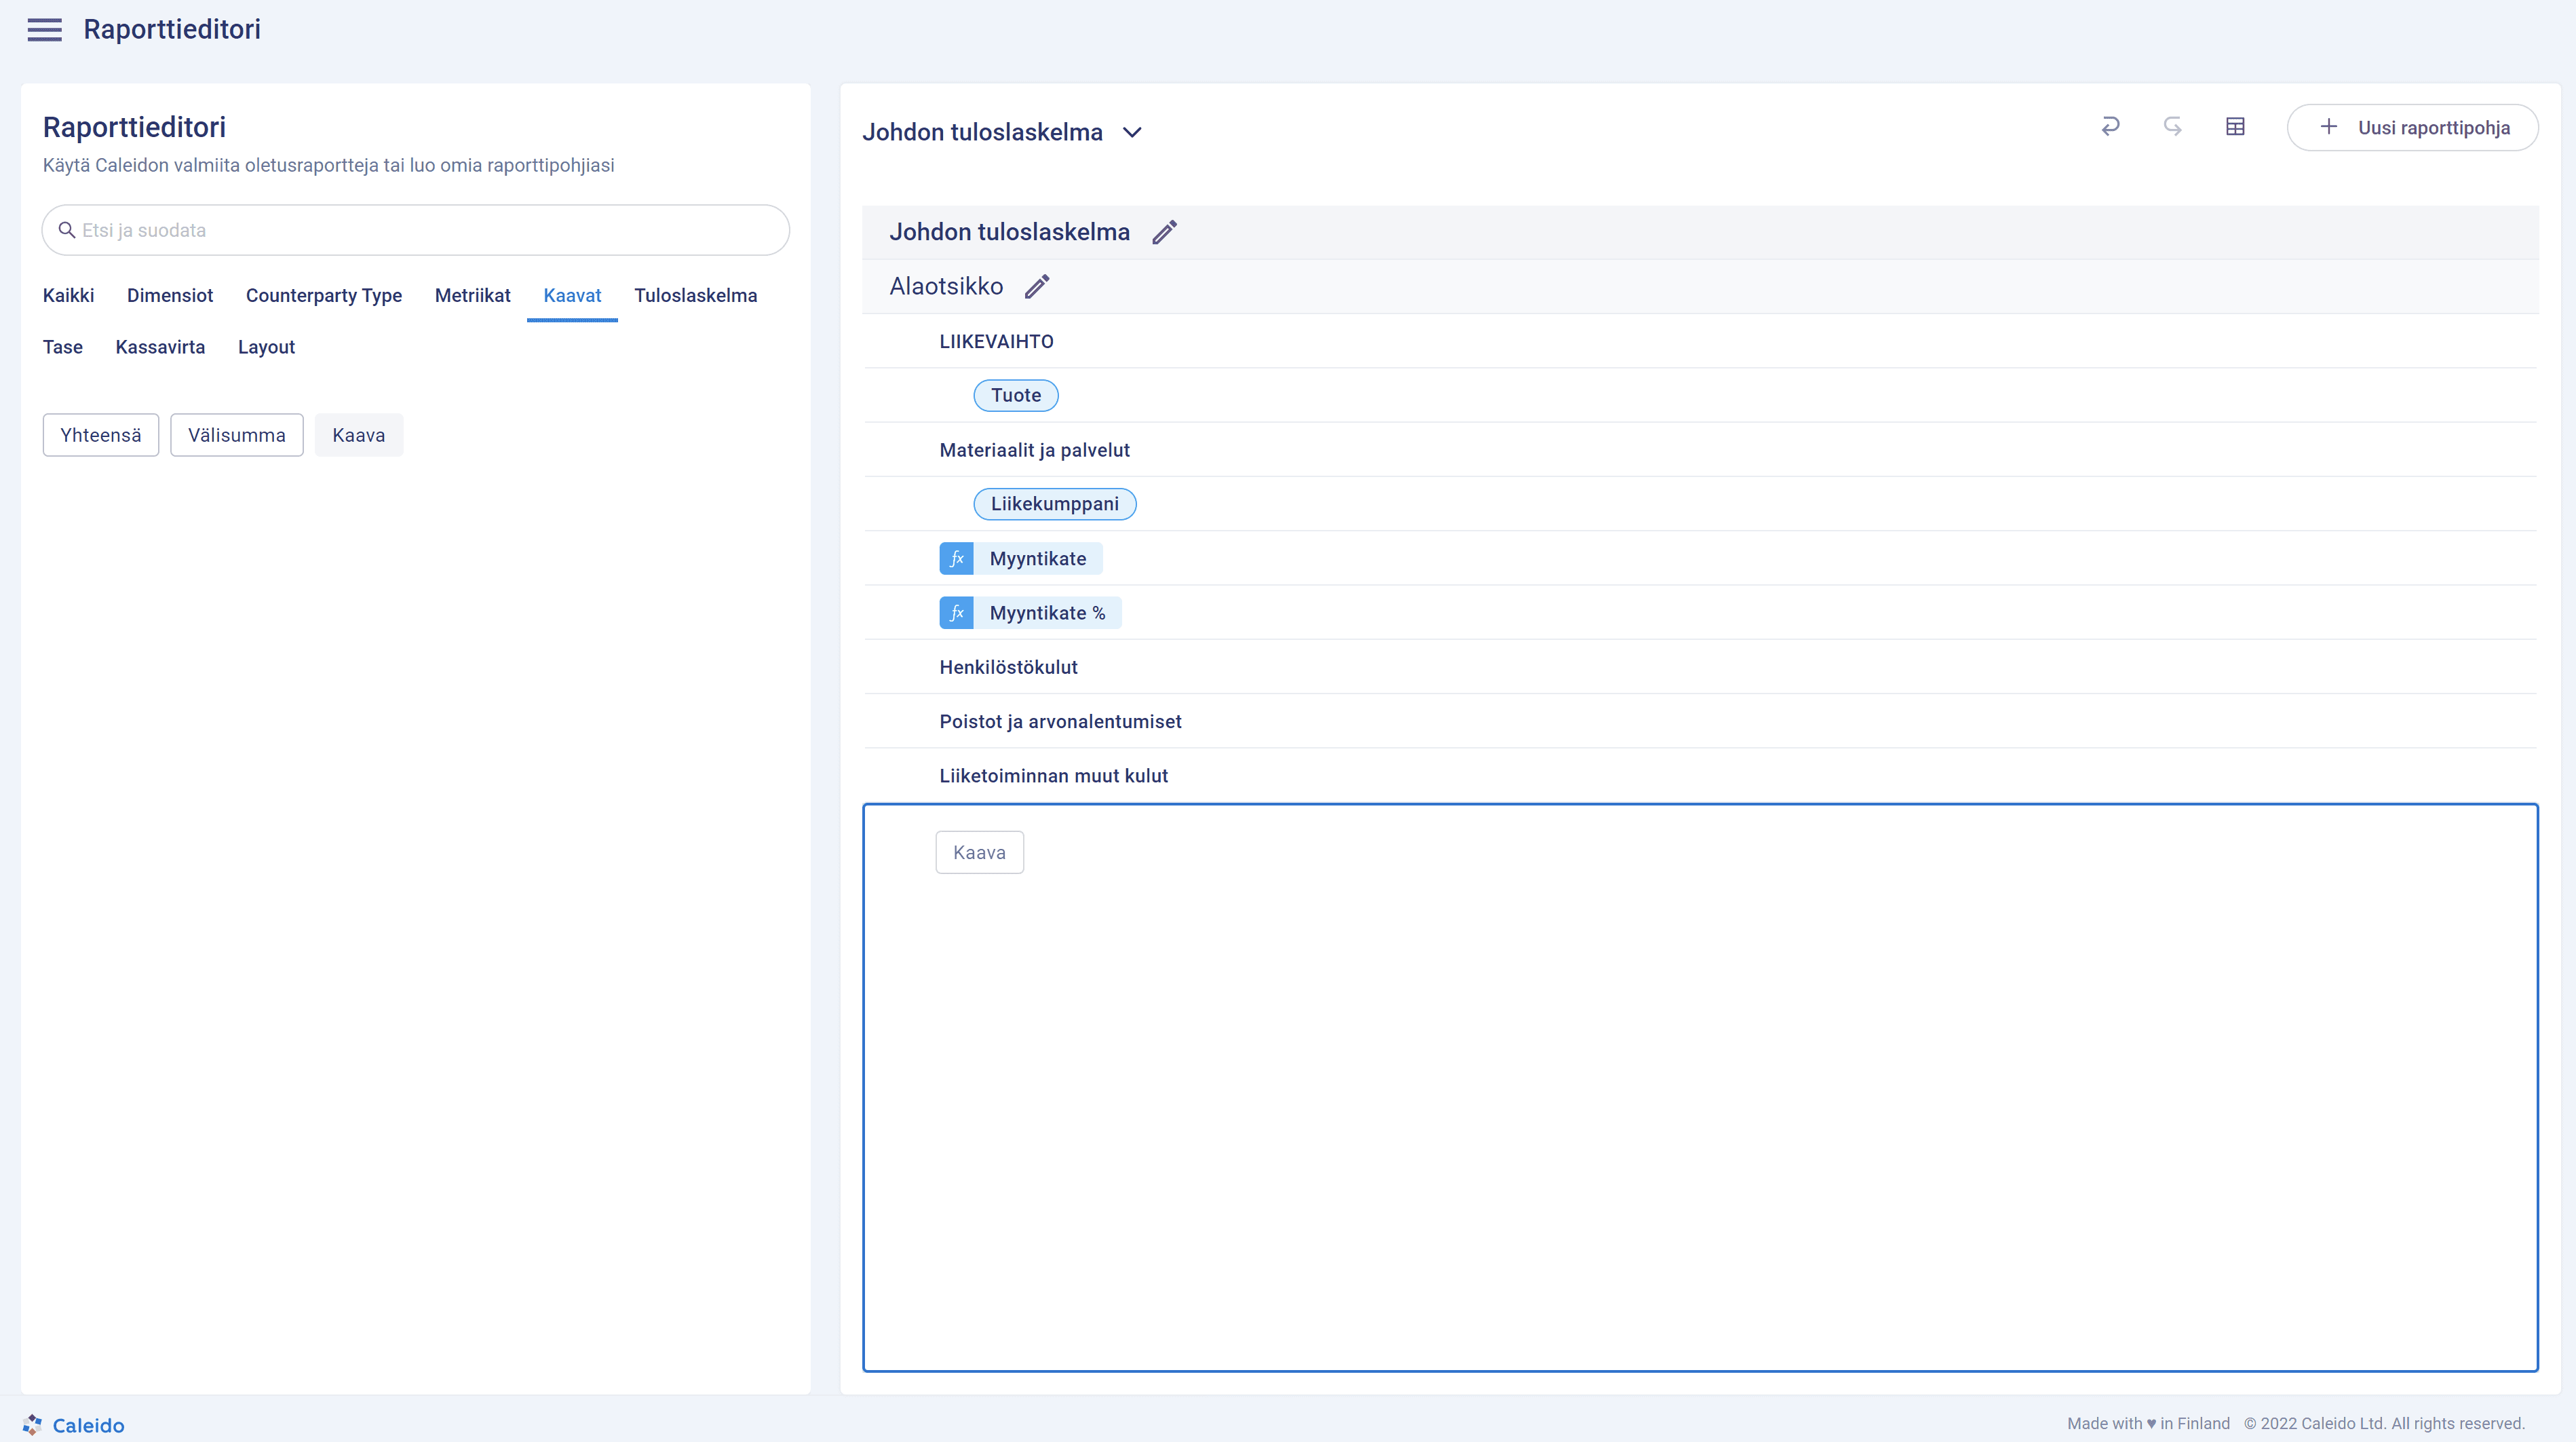Select the Poistot ja arvonalentumiset row
Viewport: 2576px width, 1442px height.
pyautogui.click(x=1700, y=721)
